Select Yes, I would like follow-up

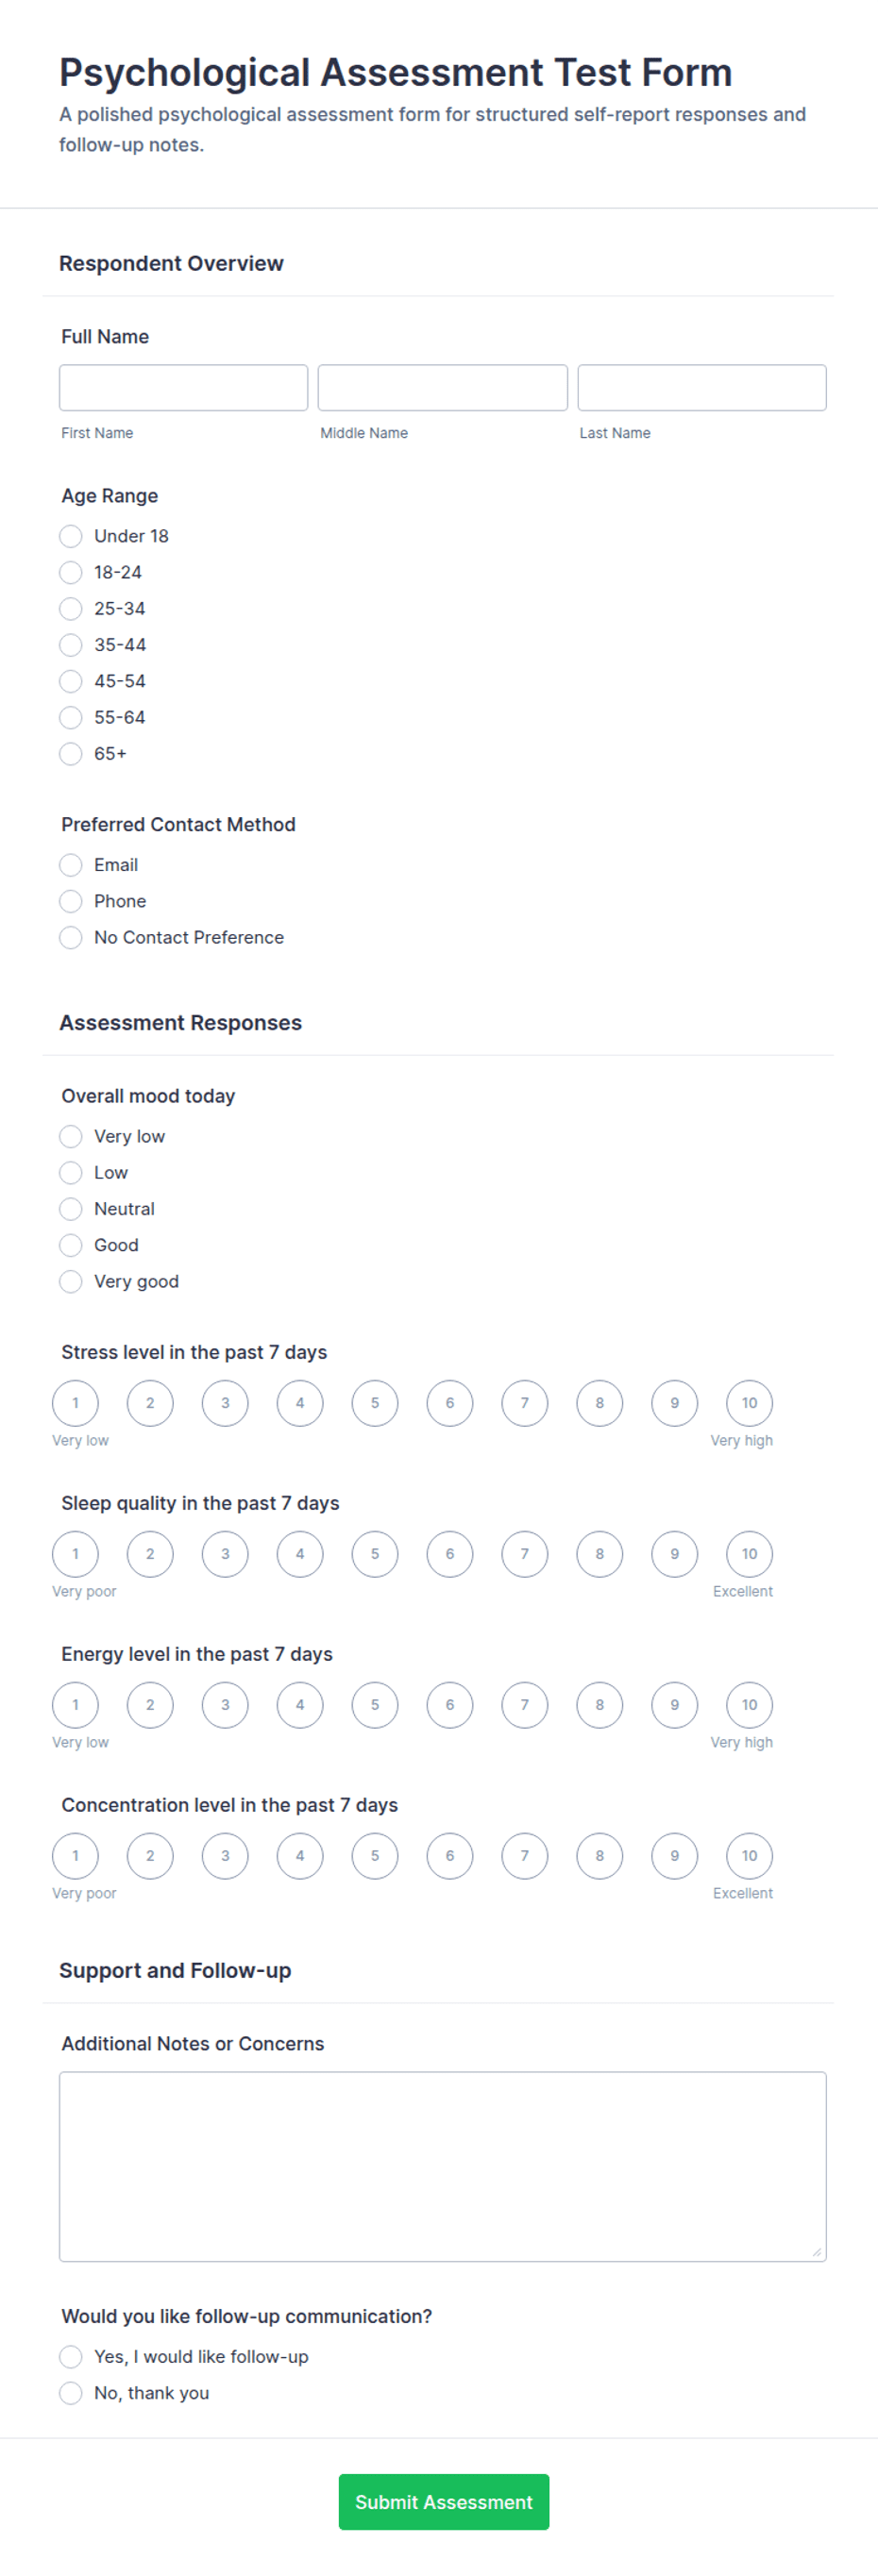coord(70,2356)
